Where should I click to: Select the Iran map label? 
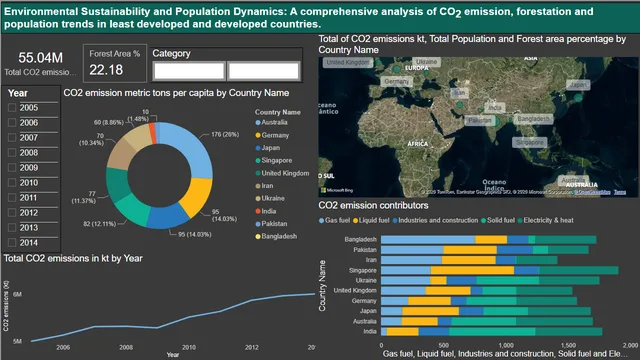click(x=459, y=93)
